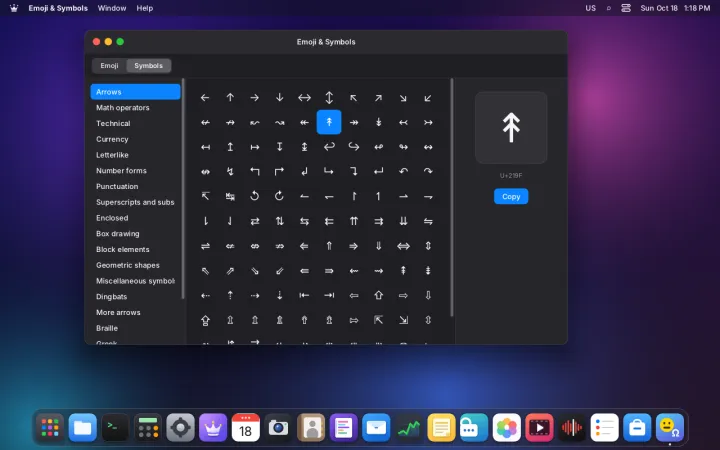Select the anticlockwise open circle arrow

255,196
